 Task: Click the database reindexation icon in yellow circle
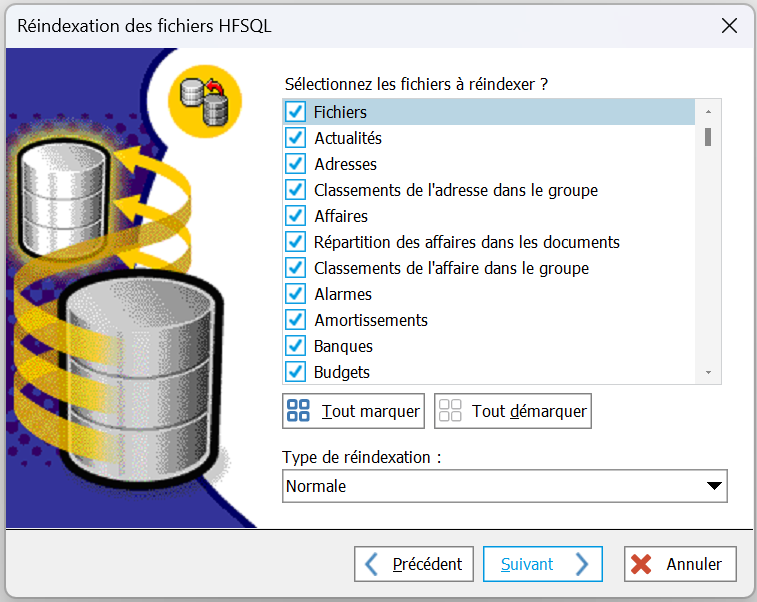(205, 100)
